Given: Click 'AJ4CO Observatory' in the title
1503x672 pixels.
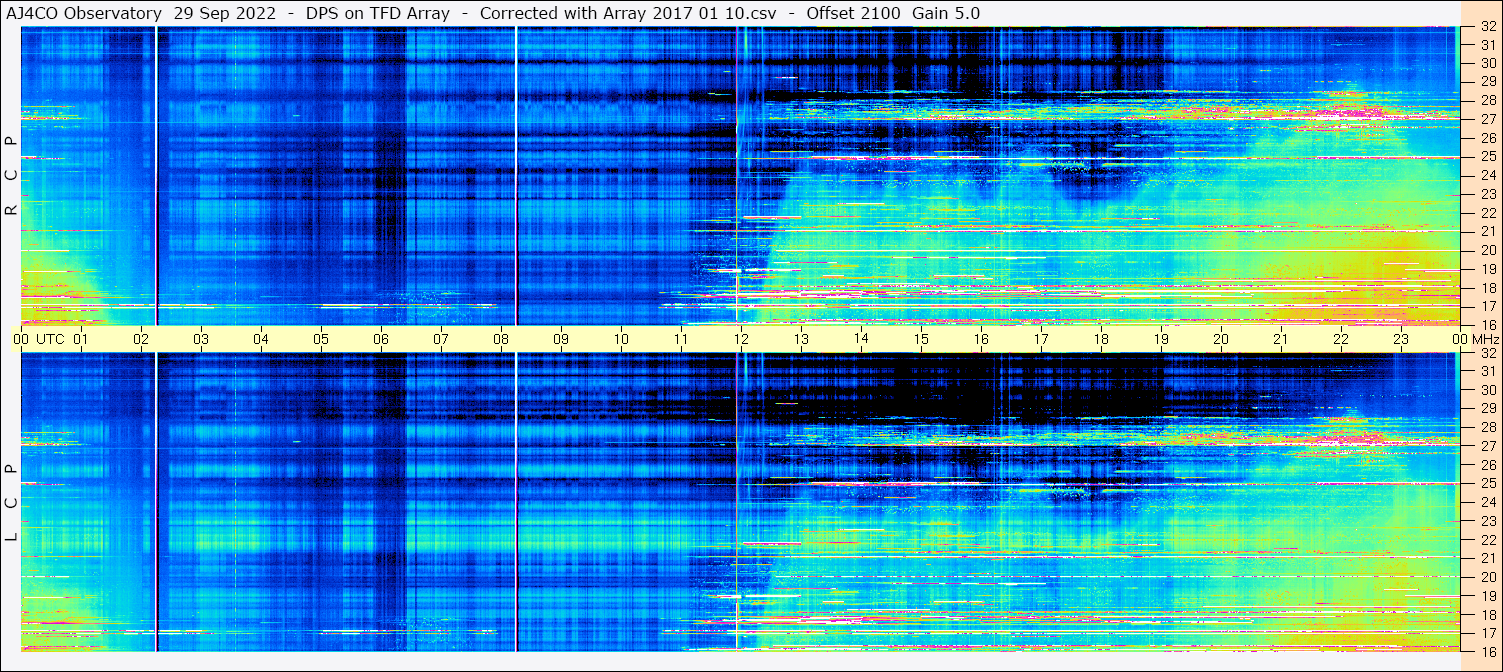Looking at the screenshot, I should click(x=84, y=13).
